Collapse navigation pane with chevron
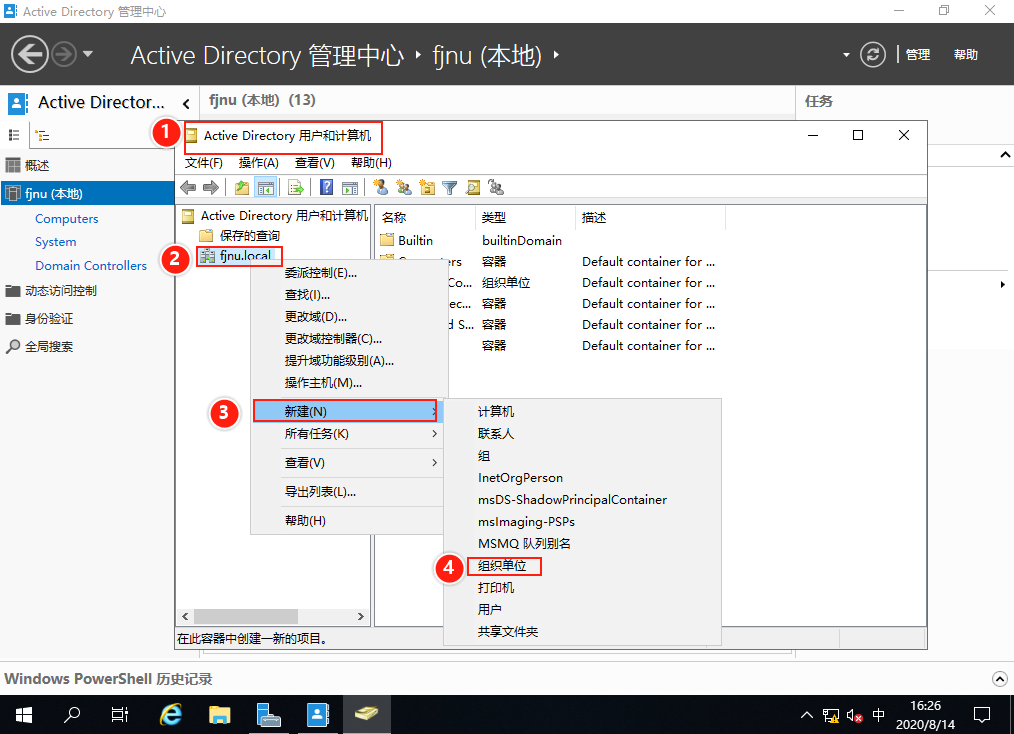Screen dimensions: 1014x734 (x=186, y=103)
